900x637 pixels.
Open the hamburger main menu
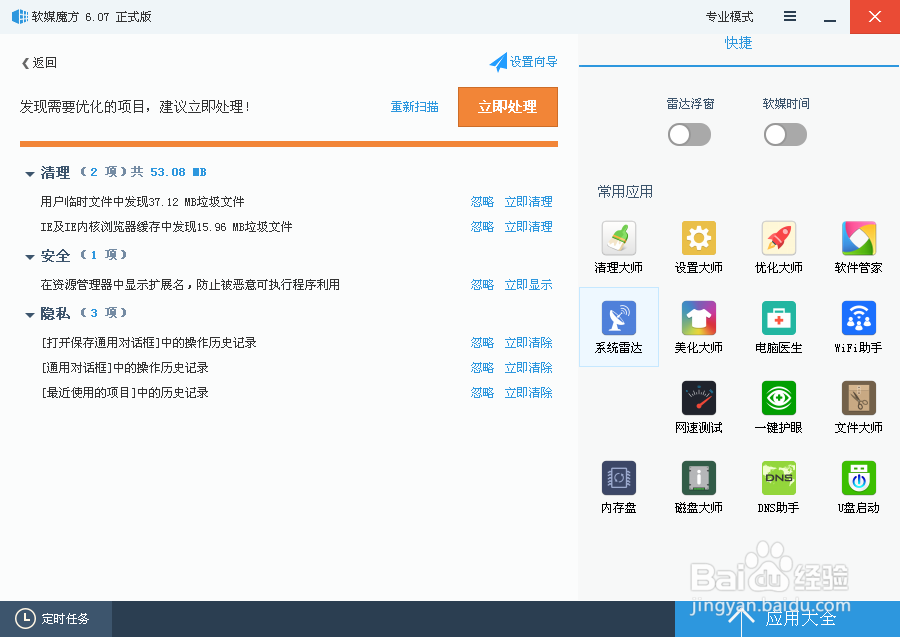790,17
